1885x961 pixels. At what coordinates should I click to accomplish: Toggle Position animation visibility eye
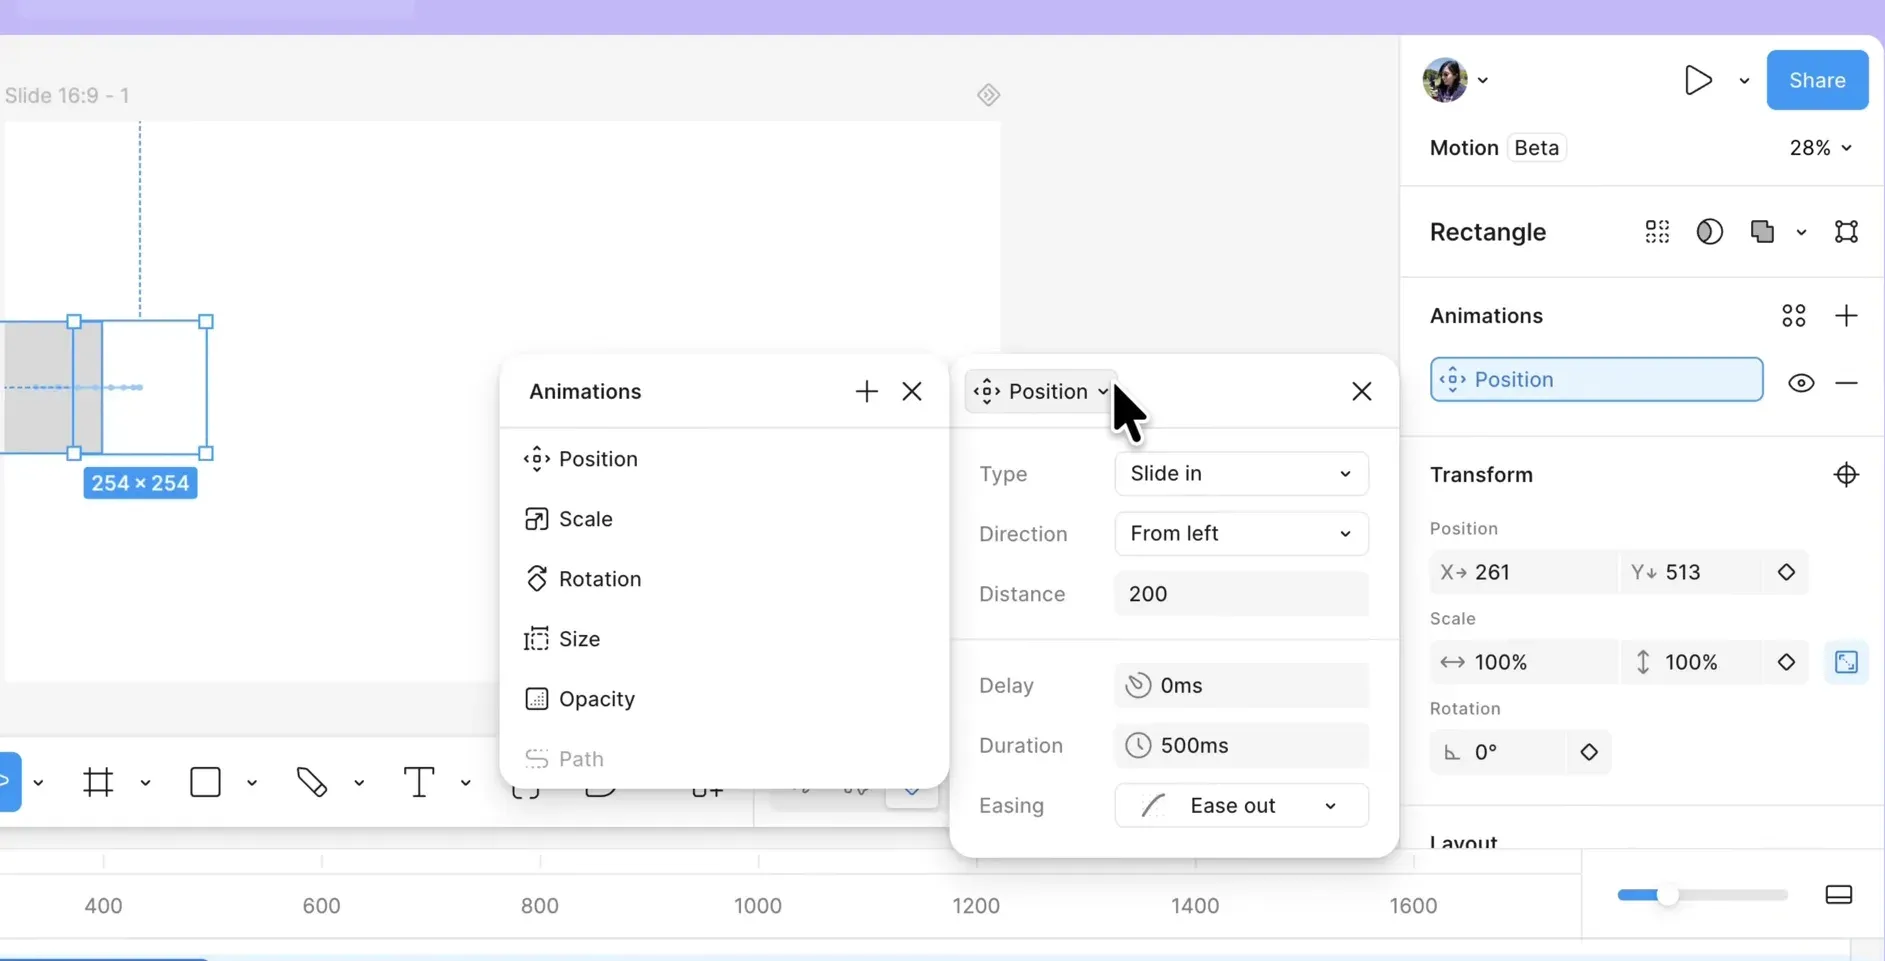coord(1801,383)
